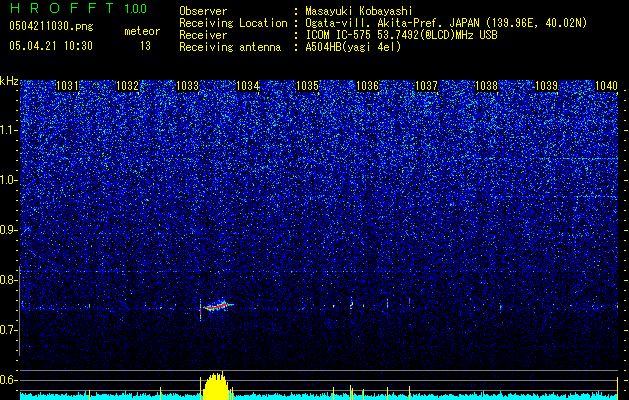Click the 1036 time marker

coord(367,86)
